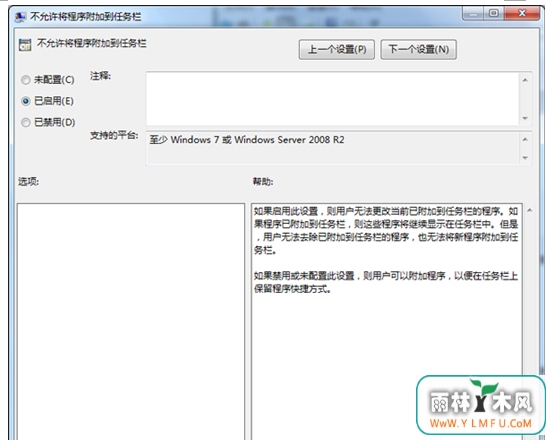Image resolution: width=551 pixels, height=440 pixels.
Task: Click the help panel scroll up arrow
Action: point(530,211)
